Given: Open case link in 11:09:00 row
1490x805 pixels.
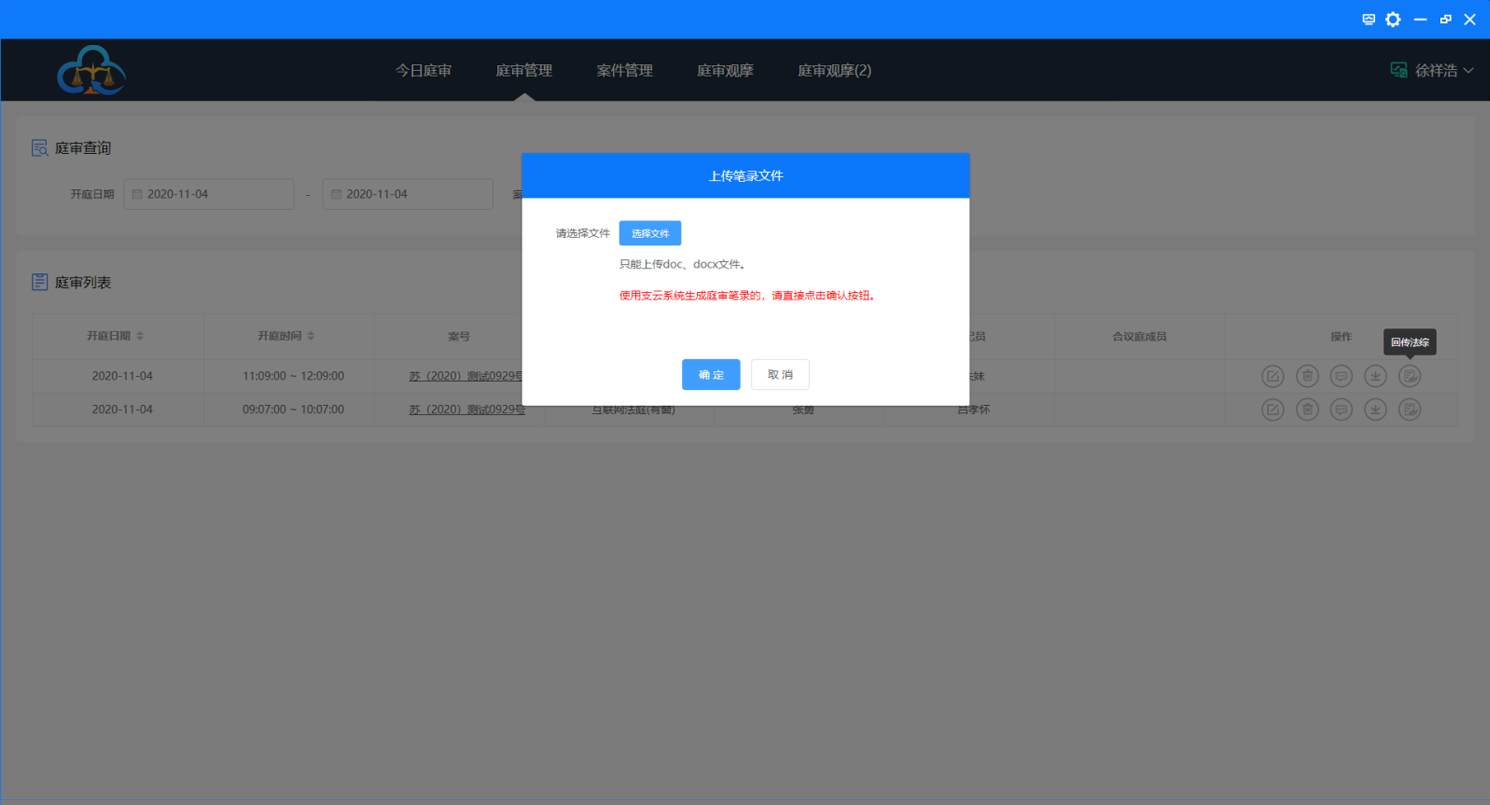Looking at the screenshot, I should click(x=466, y=376).
